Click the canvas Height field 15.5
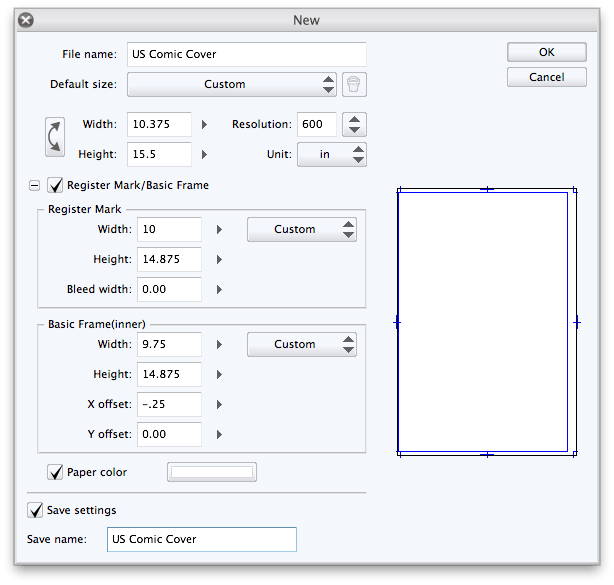This screenshot has width=614, height=585. coord(159,154)
